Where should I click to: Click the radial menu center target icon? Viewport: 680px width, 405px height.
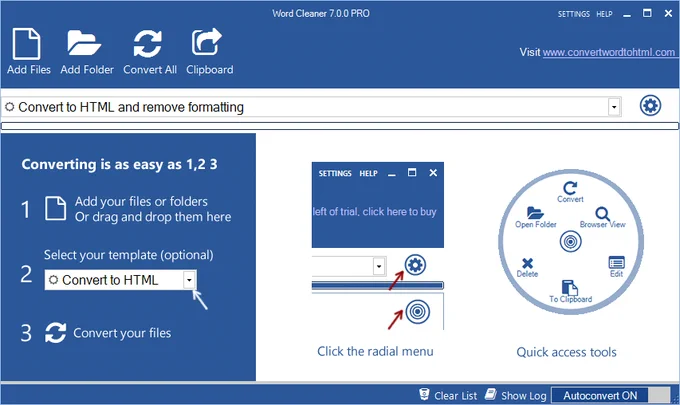coord(570,241)
